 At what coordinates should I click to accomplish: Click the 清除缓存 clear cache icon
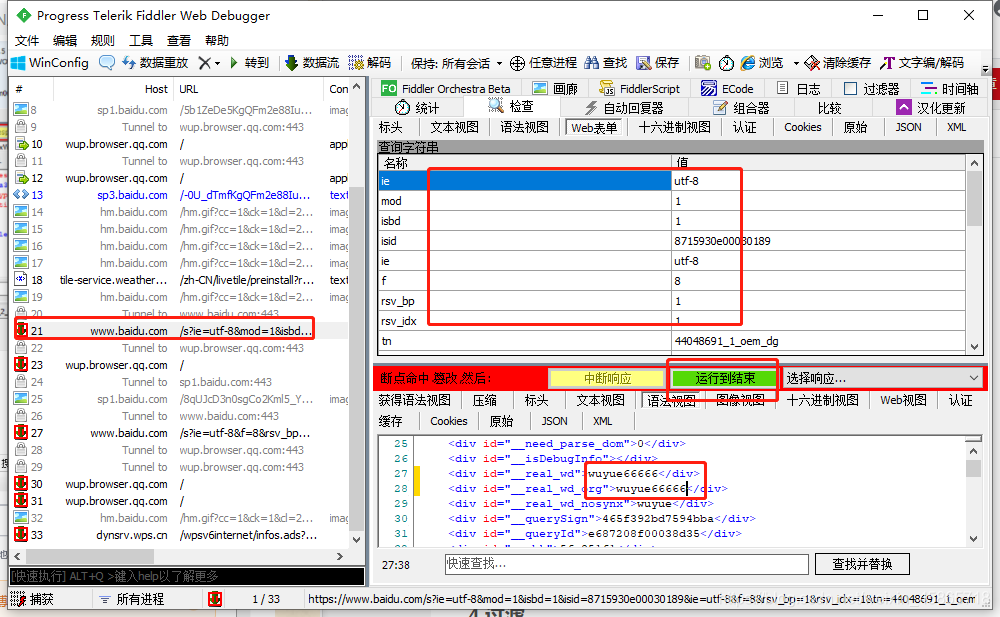pos(812,63)
